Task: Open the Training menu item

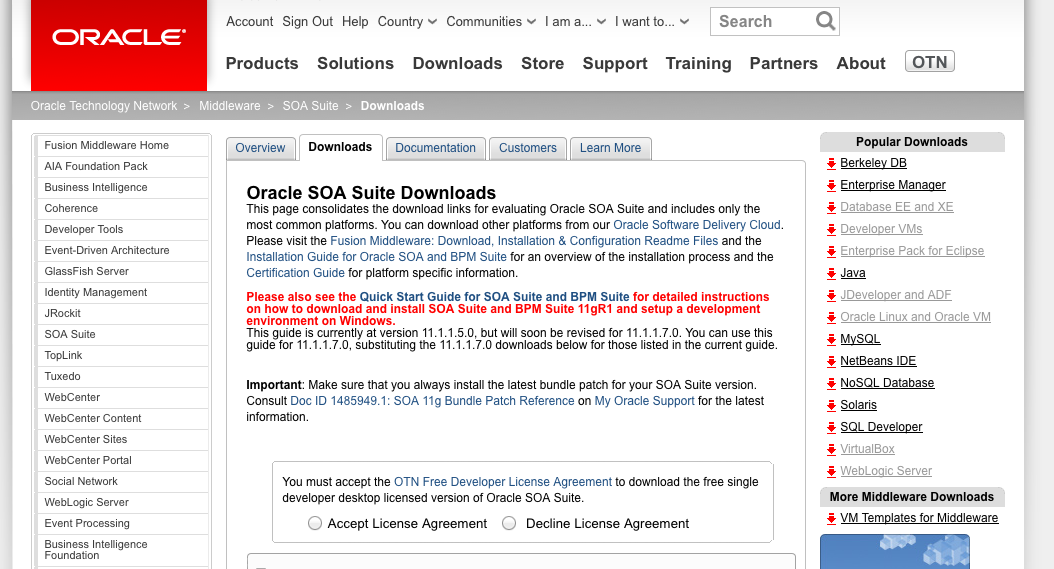Action: click(698, 63)
